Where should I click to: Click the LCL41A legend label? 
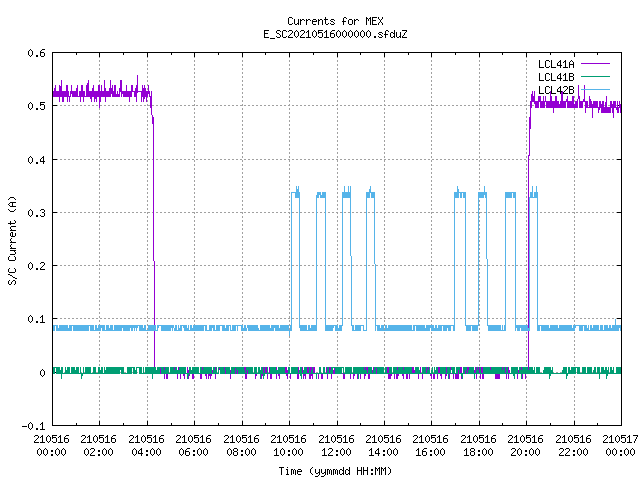(x=556, y=64)
